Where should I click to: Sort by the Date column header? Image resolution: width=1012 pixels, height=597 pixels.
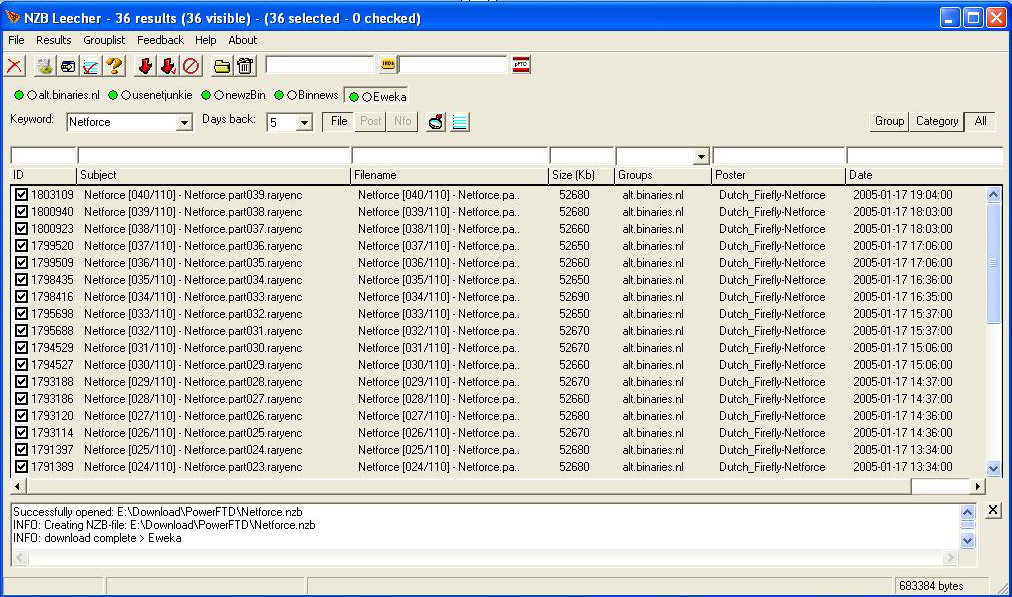click(x=924, y=175)
